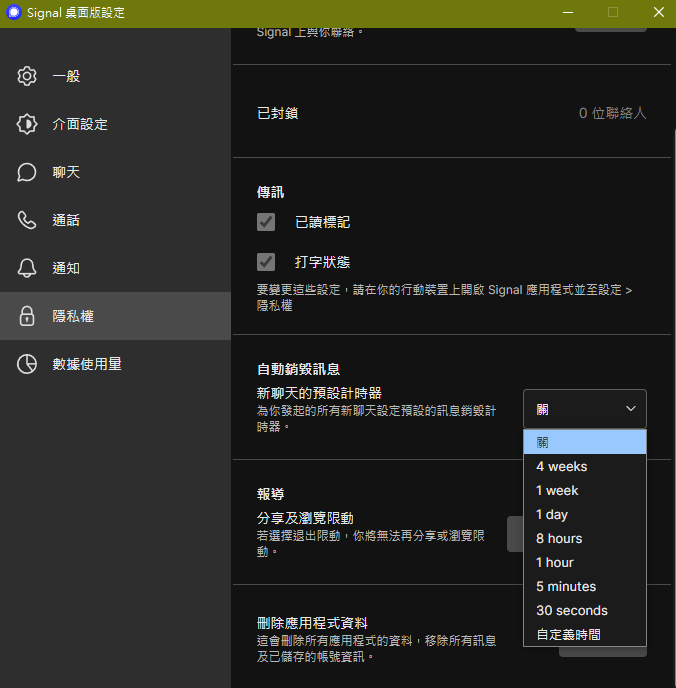
Task: Click the gear icon beside 一般
Action: (27, 76)
